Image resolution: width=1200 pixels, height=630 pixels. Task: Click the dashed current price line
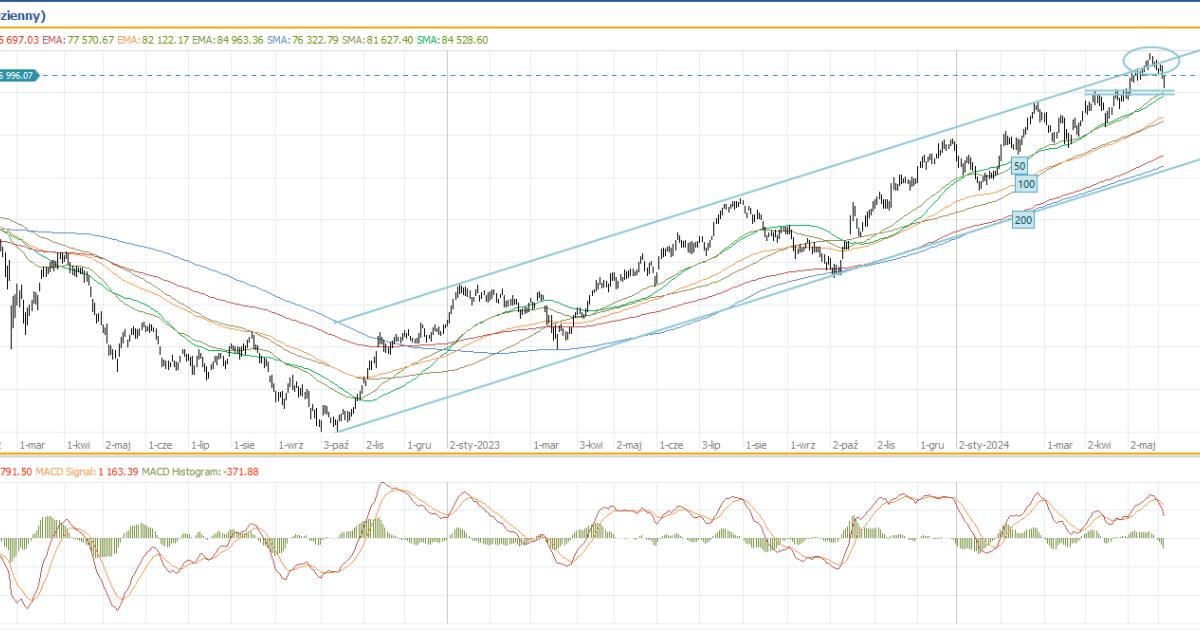pos(600,75)
